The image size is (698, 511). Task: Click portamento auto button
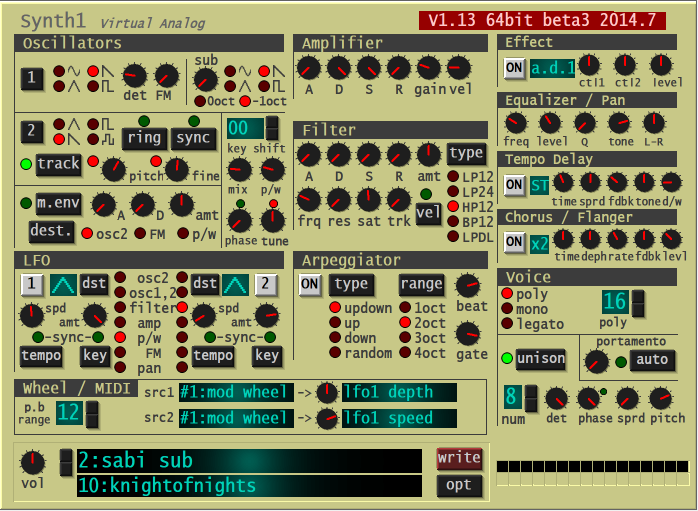pos(652,360)
